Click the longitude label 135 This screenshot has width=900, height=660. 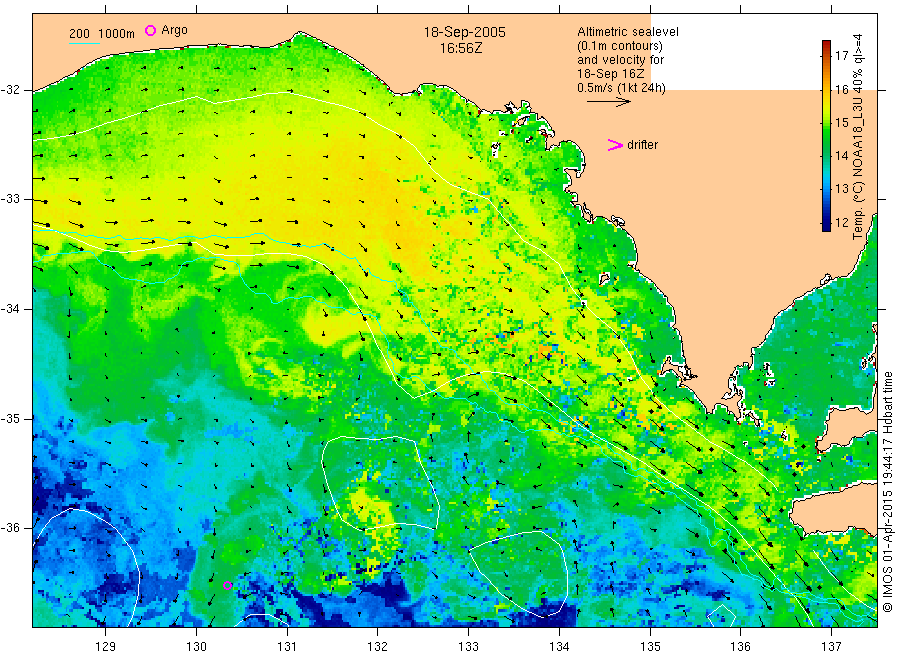(650, 647)
